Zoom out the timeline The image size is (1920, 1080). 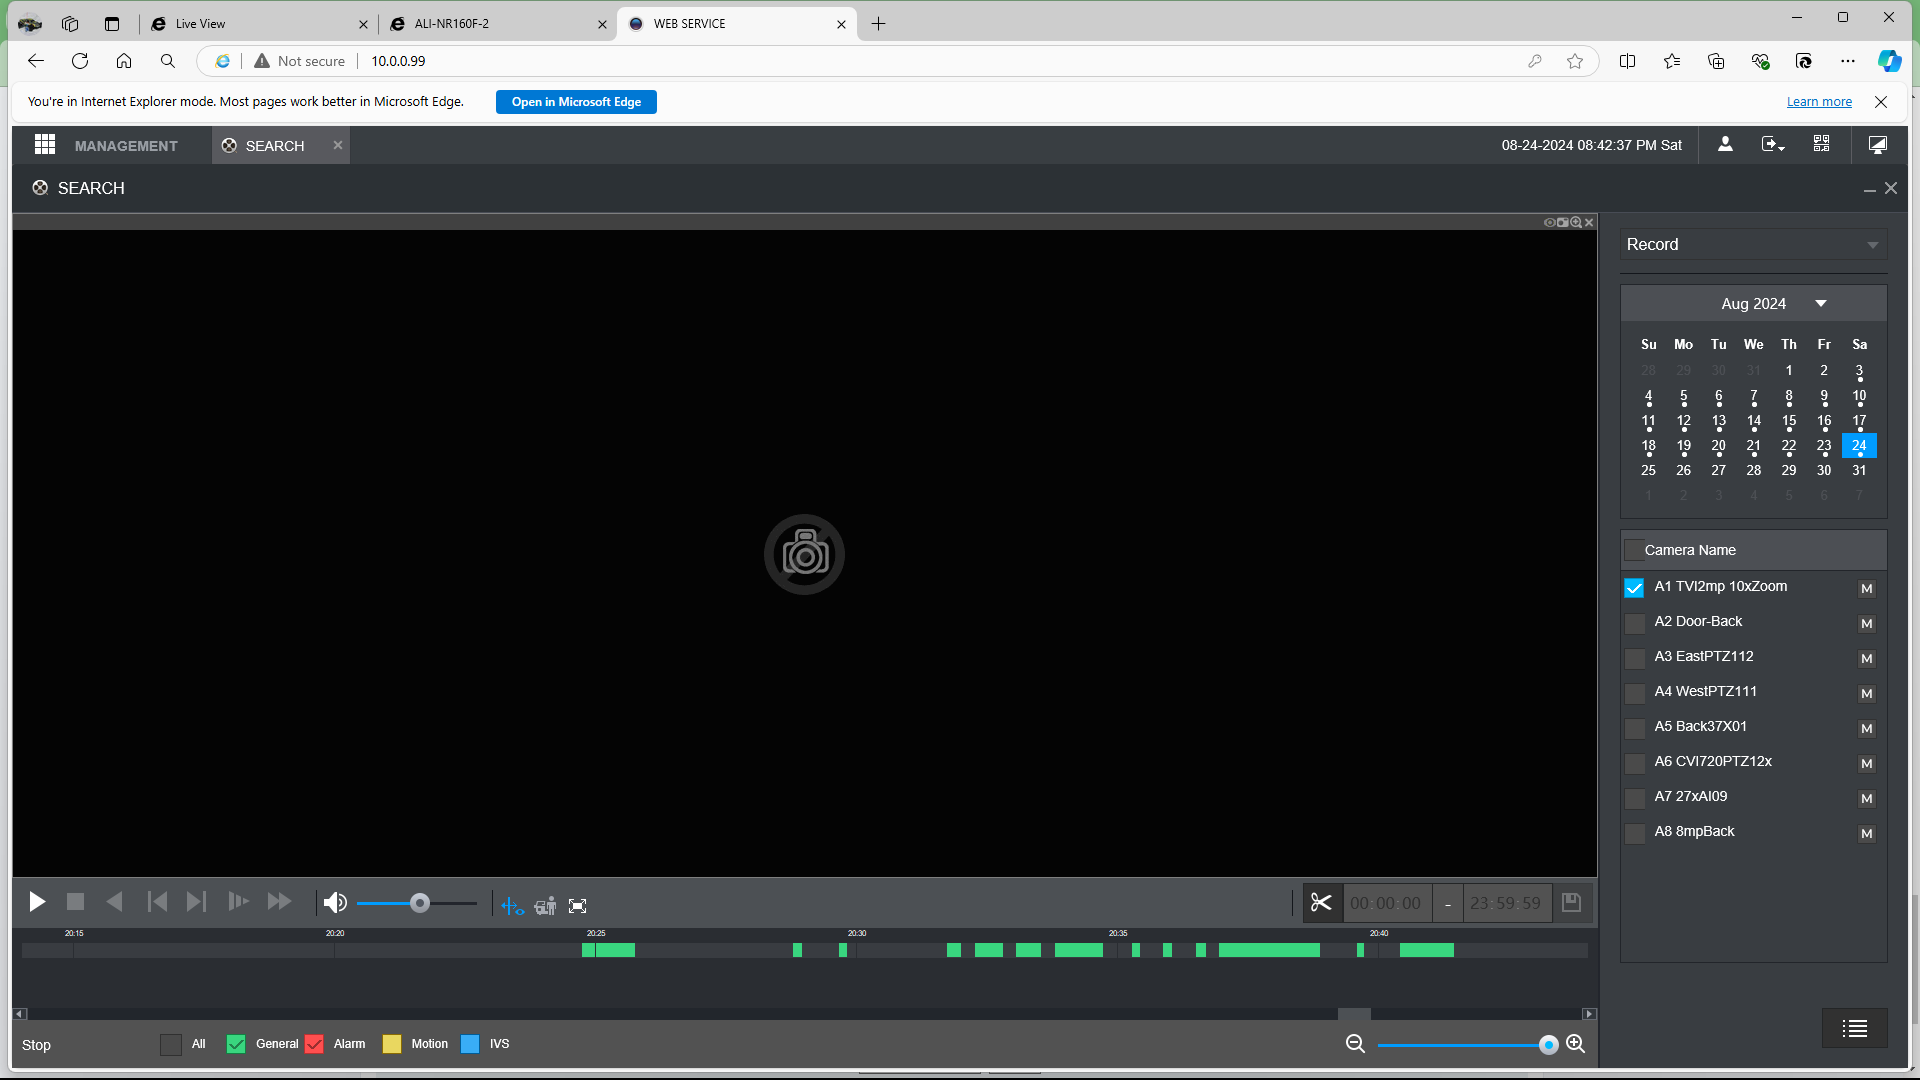(1355, 1044)
